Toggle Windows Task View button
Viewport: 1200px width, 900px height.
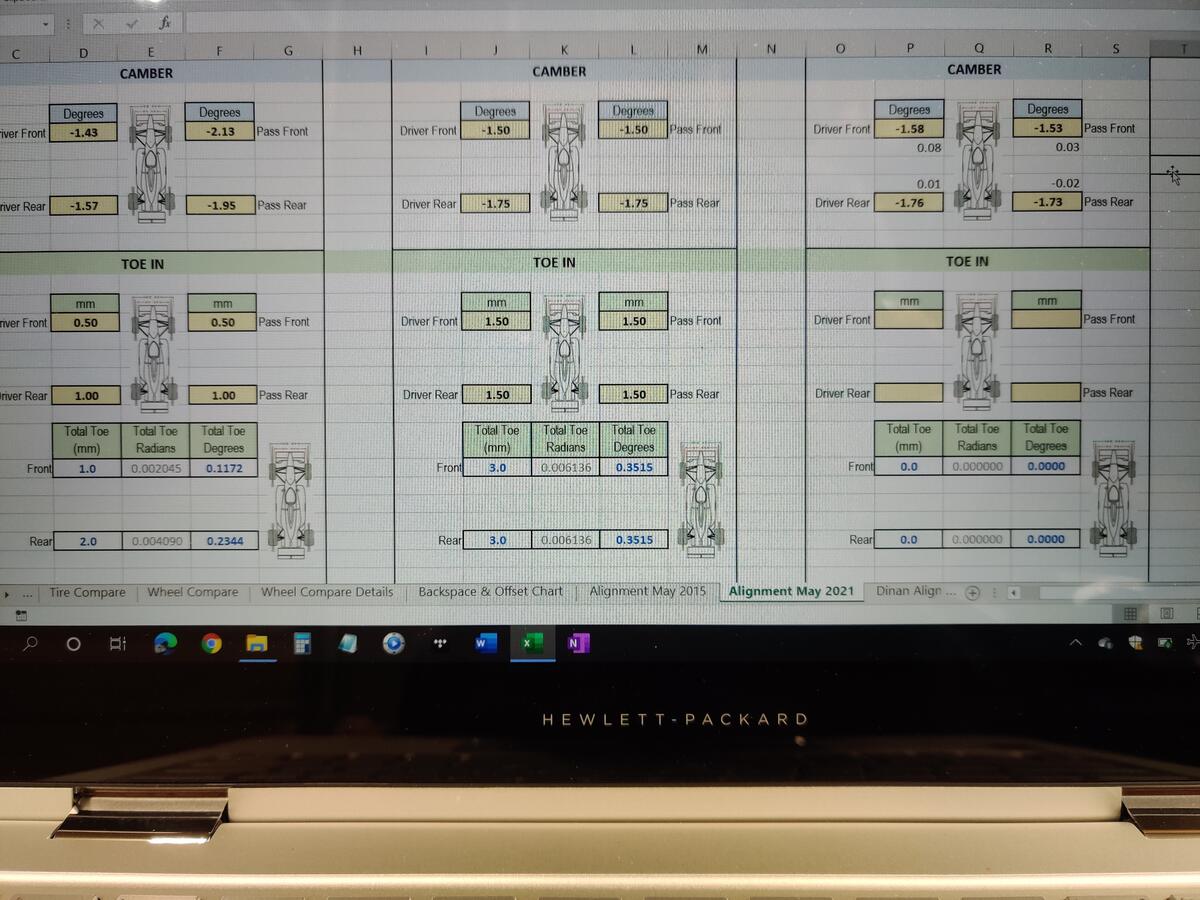(x=117, y=644)
